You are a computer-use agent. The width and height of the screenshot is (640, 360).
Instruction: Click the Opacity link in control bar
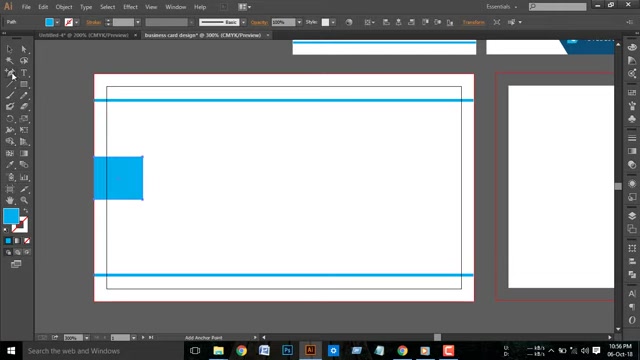tap(259, 22)
